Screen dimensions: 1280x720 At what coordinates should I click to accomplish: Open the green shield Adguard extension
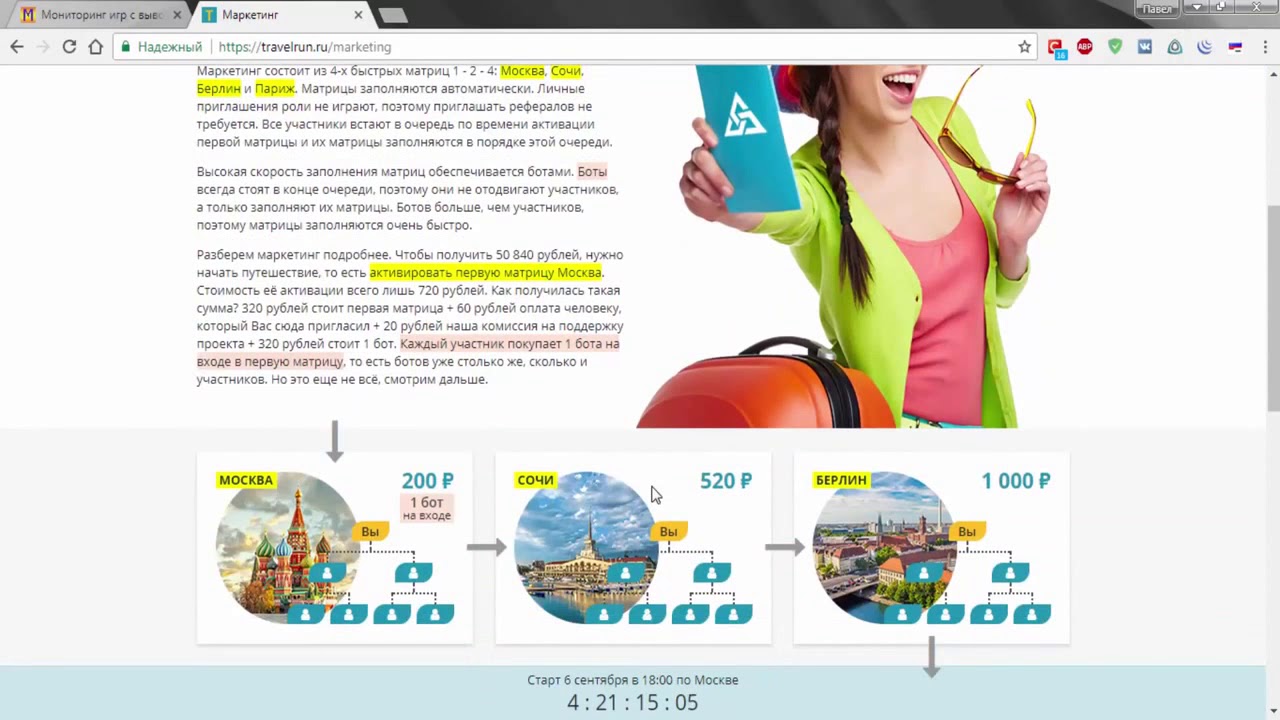pyautogui.click(x=1115, y=47)
